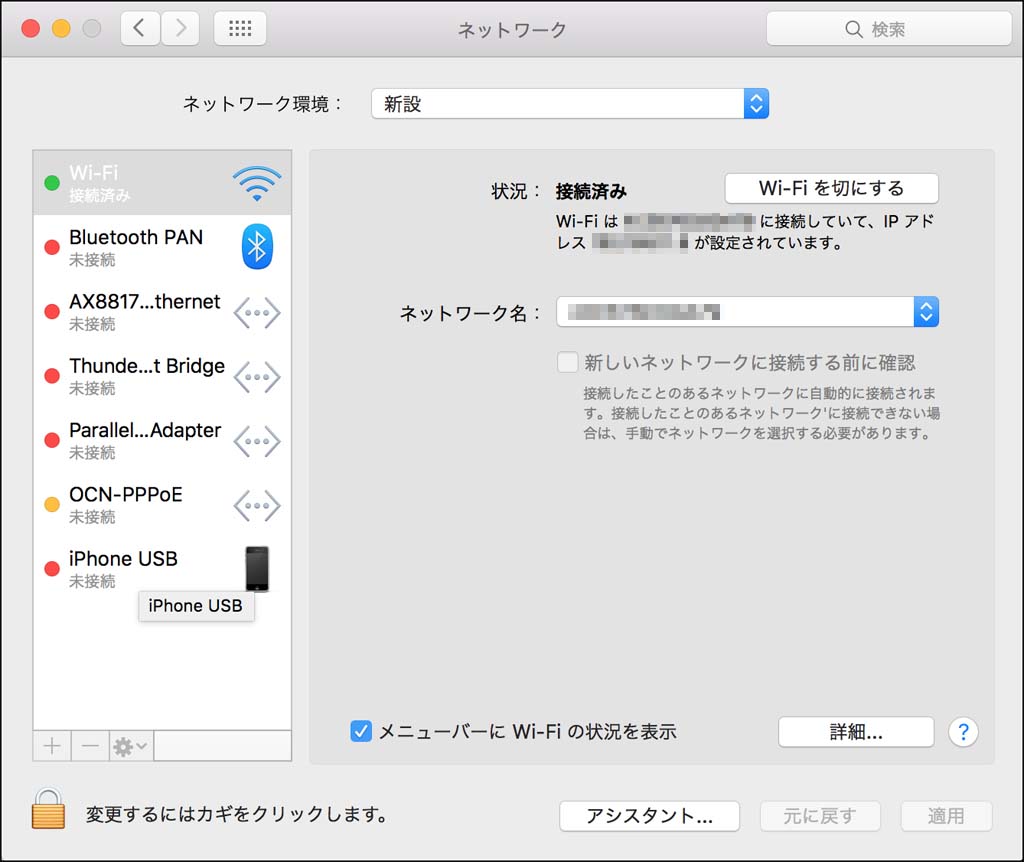Screen dimensions: 1024x862
Task: Click the OCN-PPPoE connection icon
Action: 257,505
